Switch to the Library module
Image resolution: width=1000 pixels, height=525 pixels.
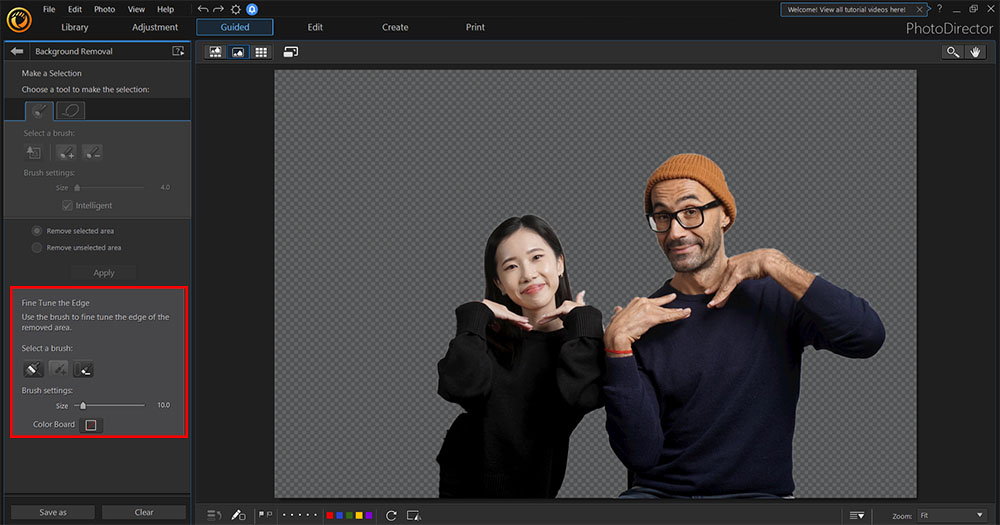click(75, 27)
